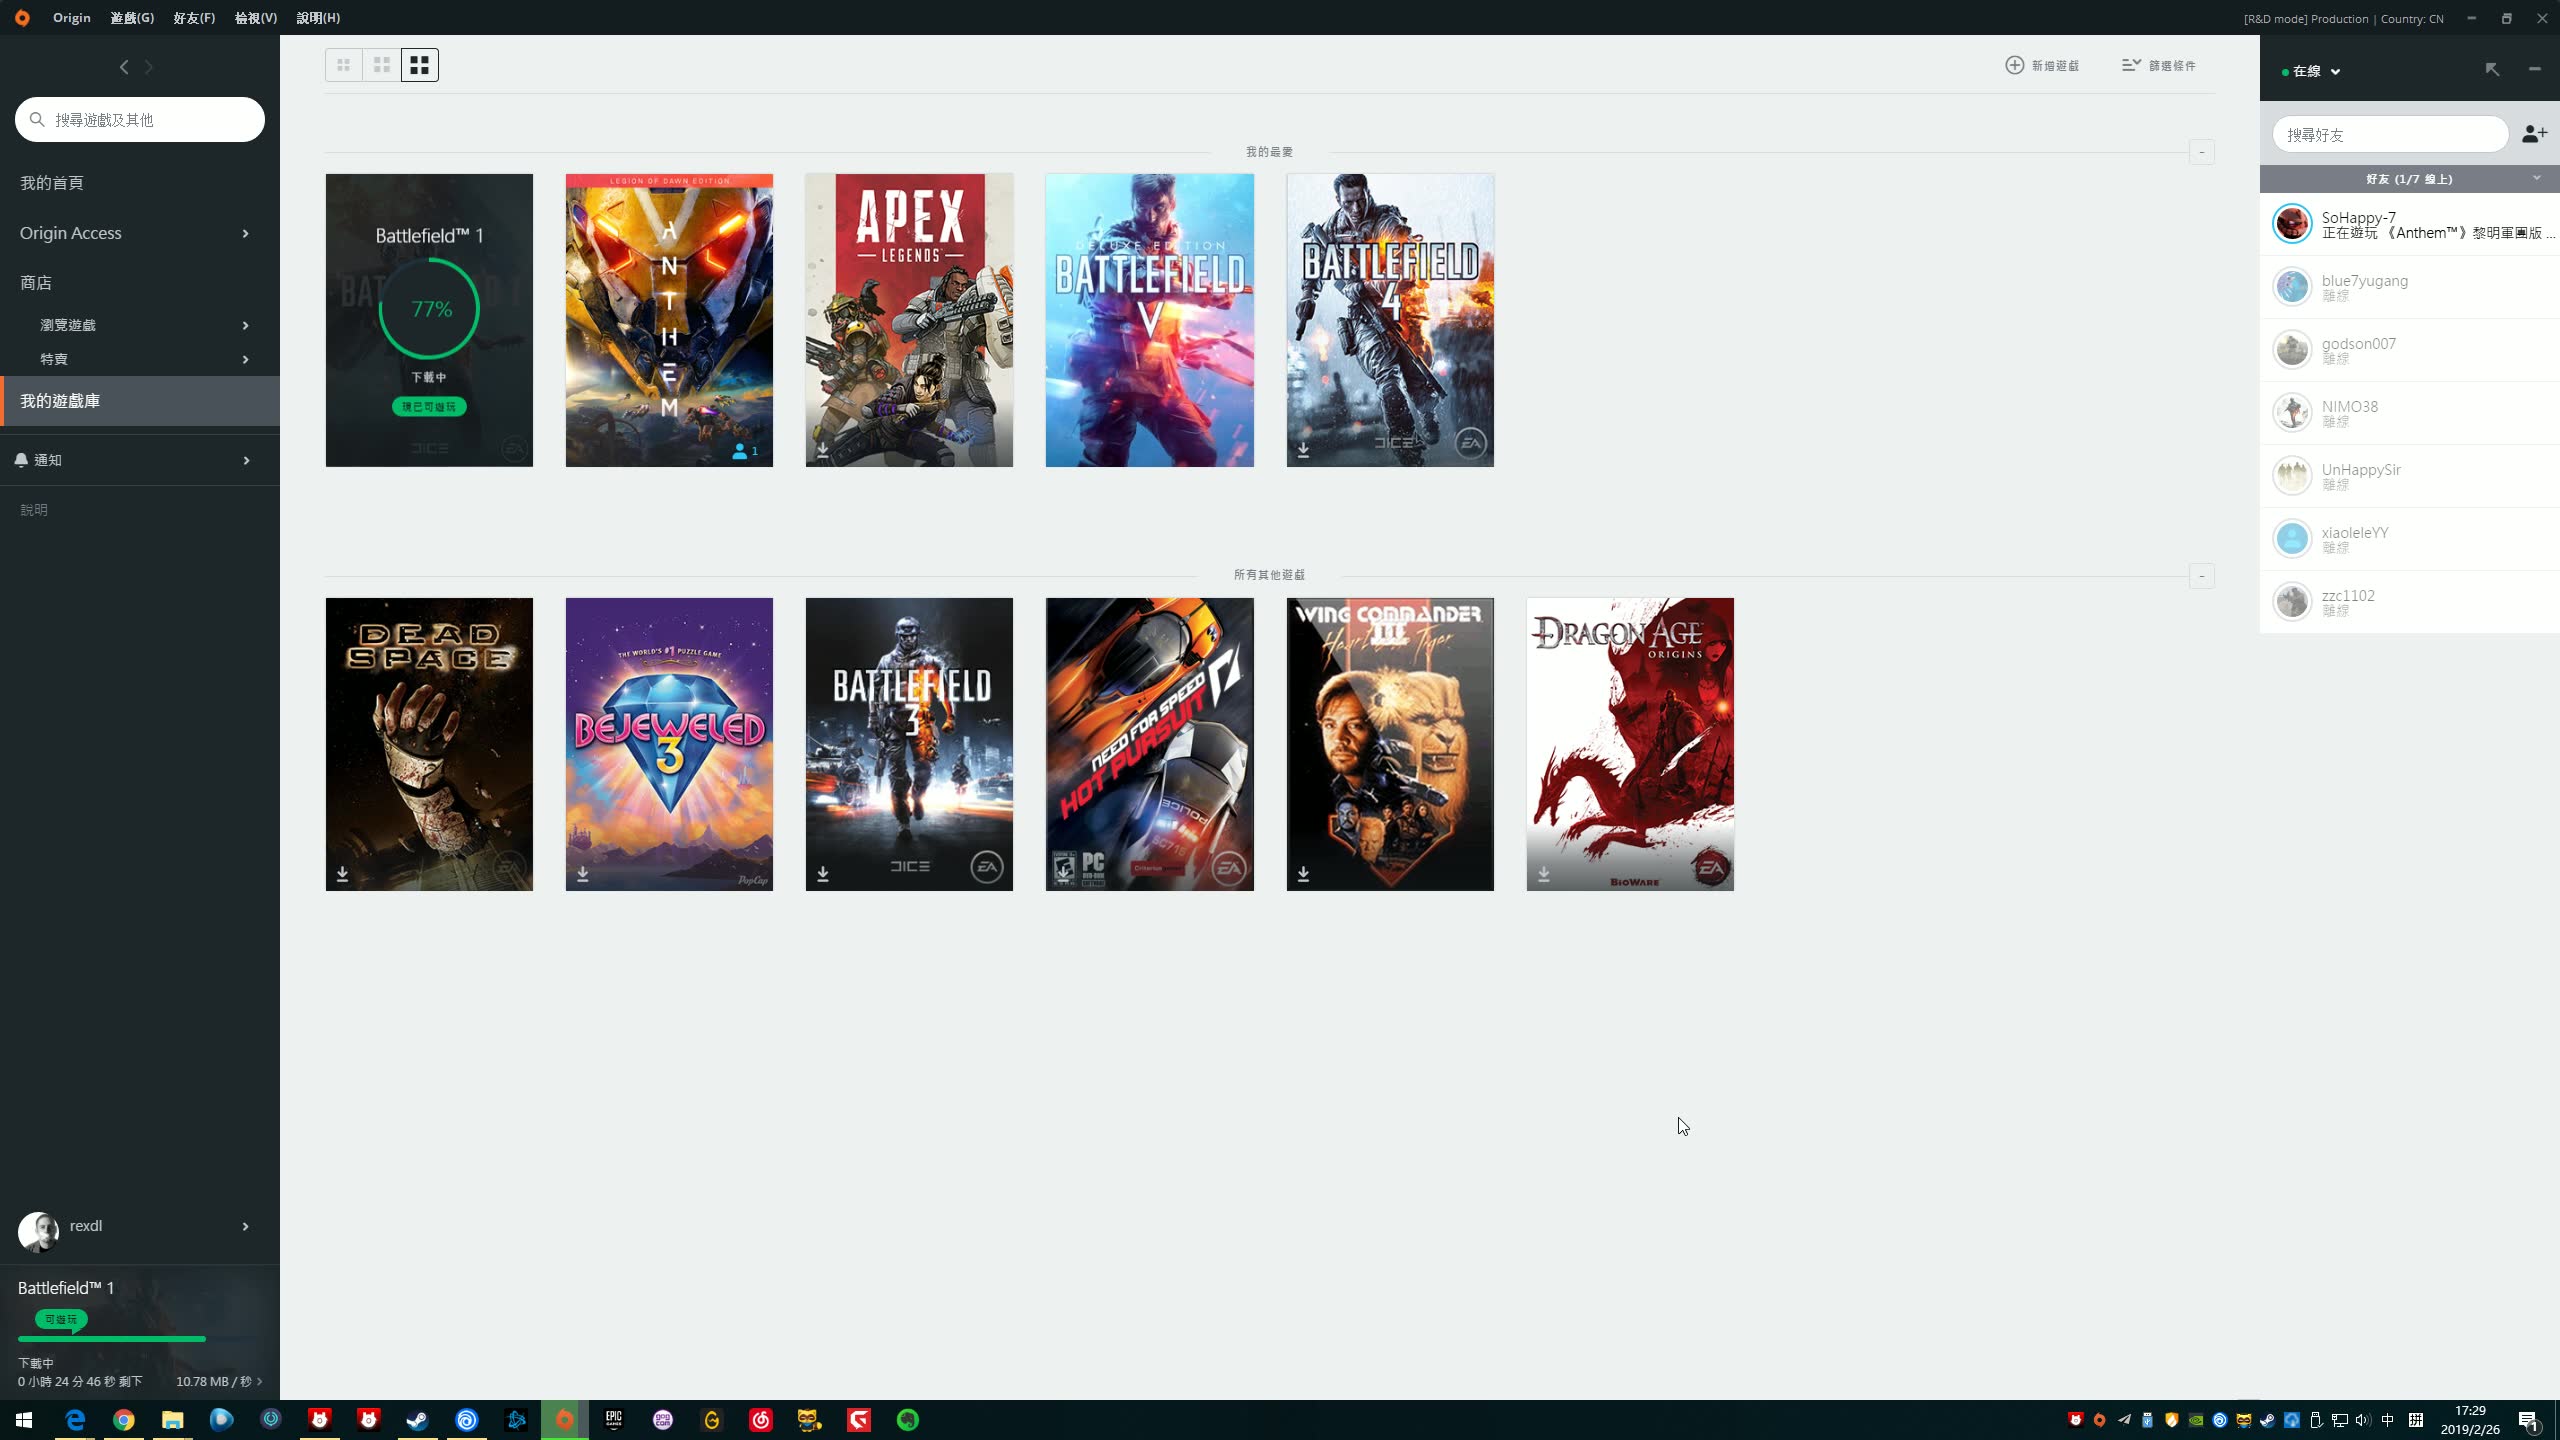2560x1440 pixels.
Task: Open Chrome from the taskbar
Action: tap(124, 1420)
